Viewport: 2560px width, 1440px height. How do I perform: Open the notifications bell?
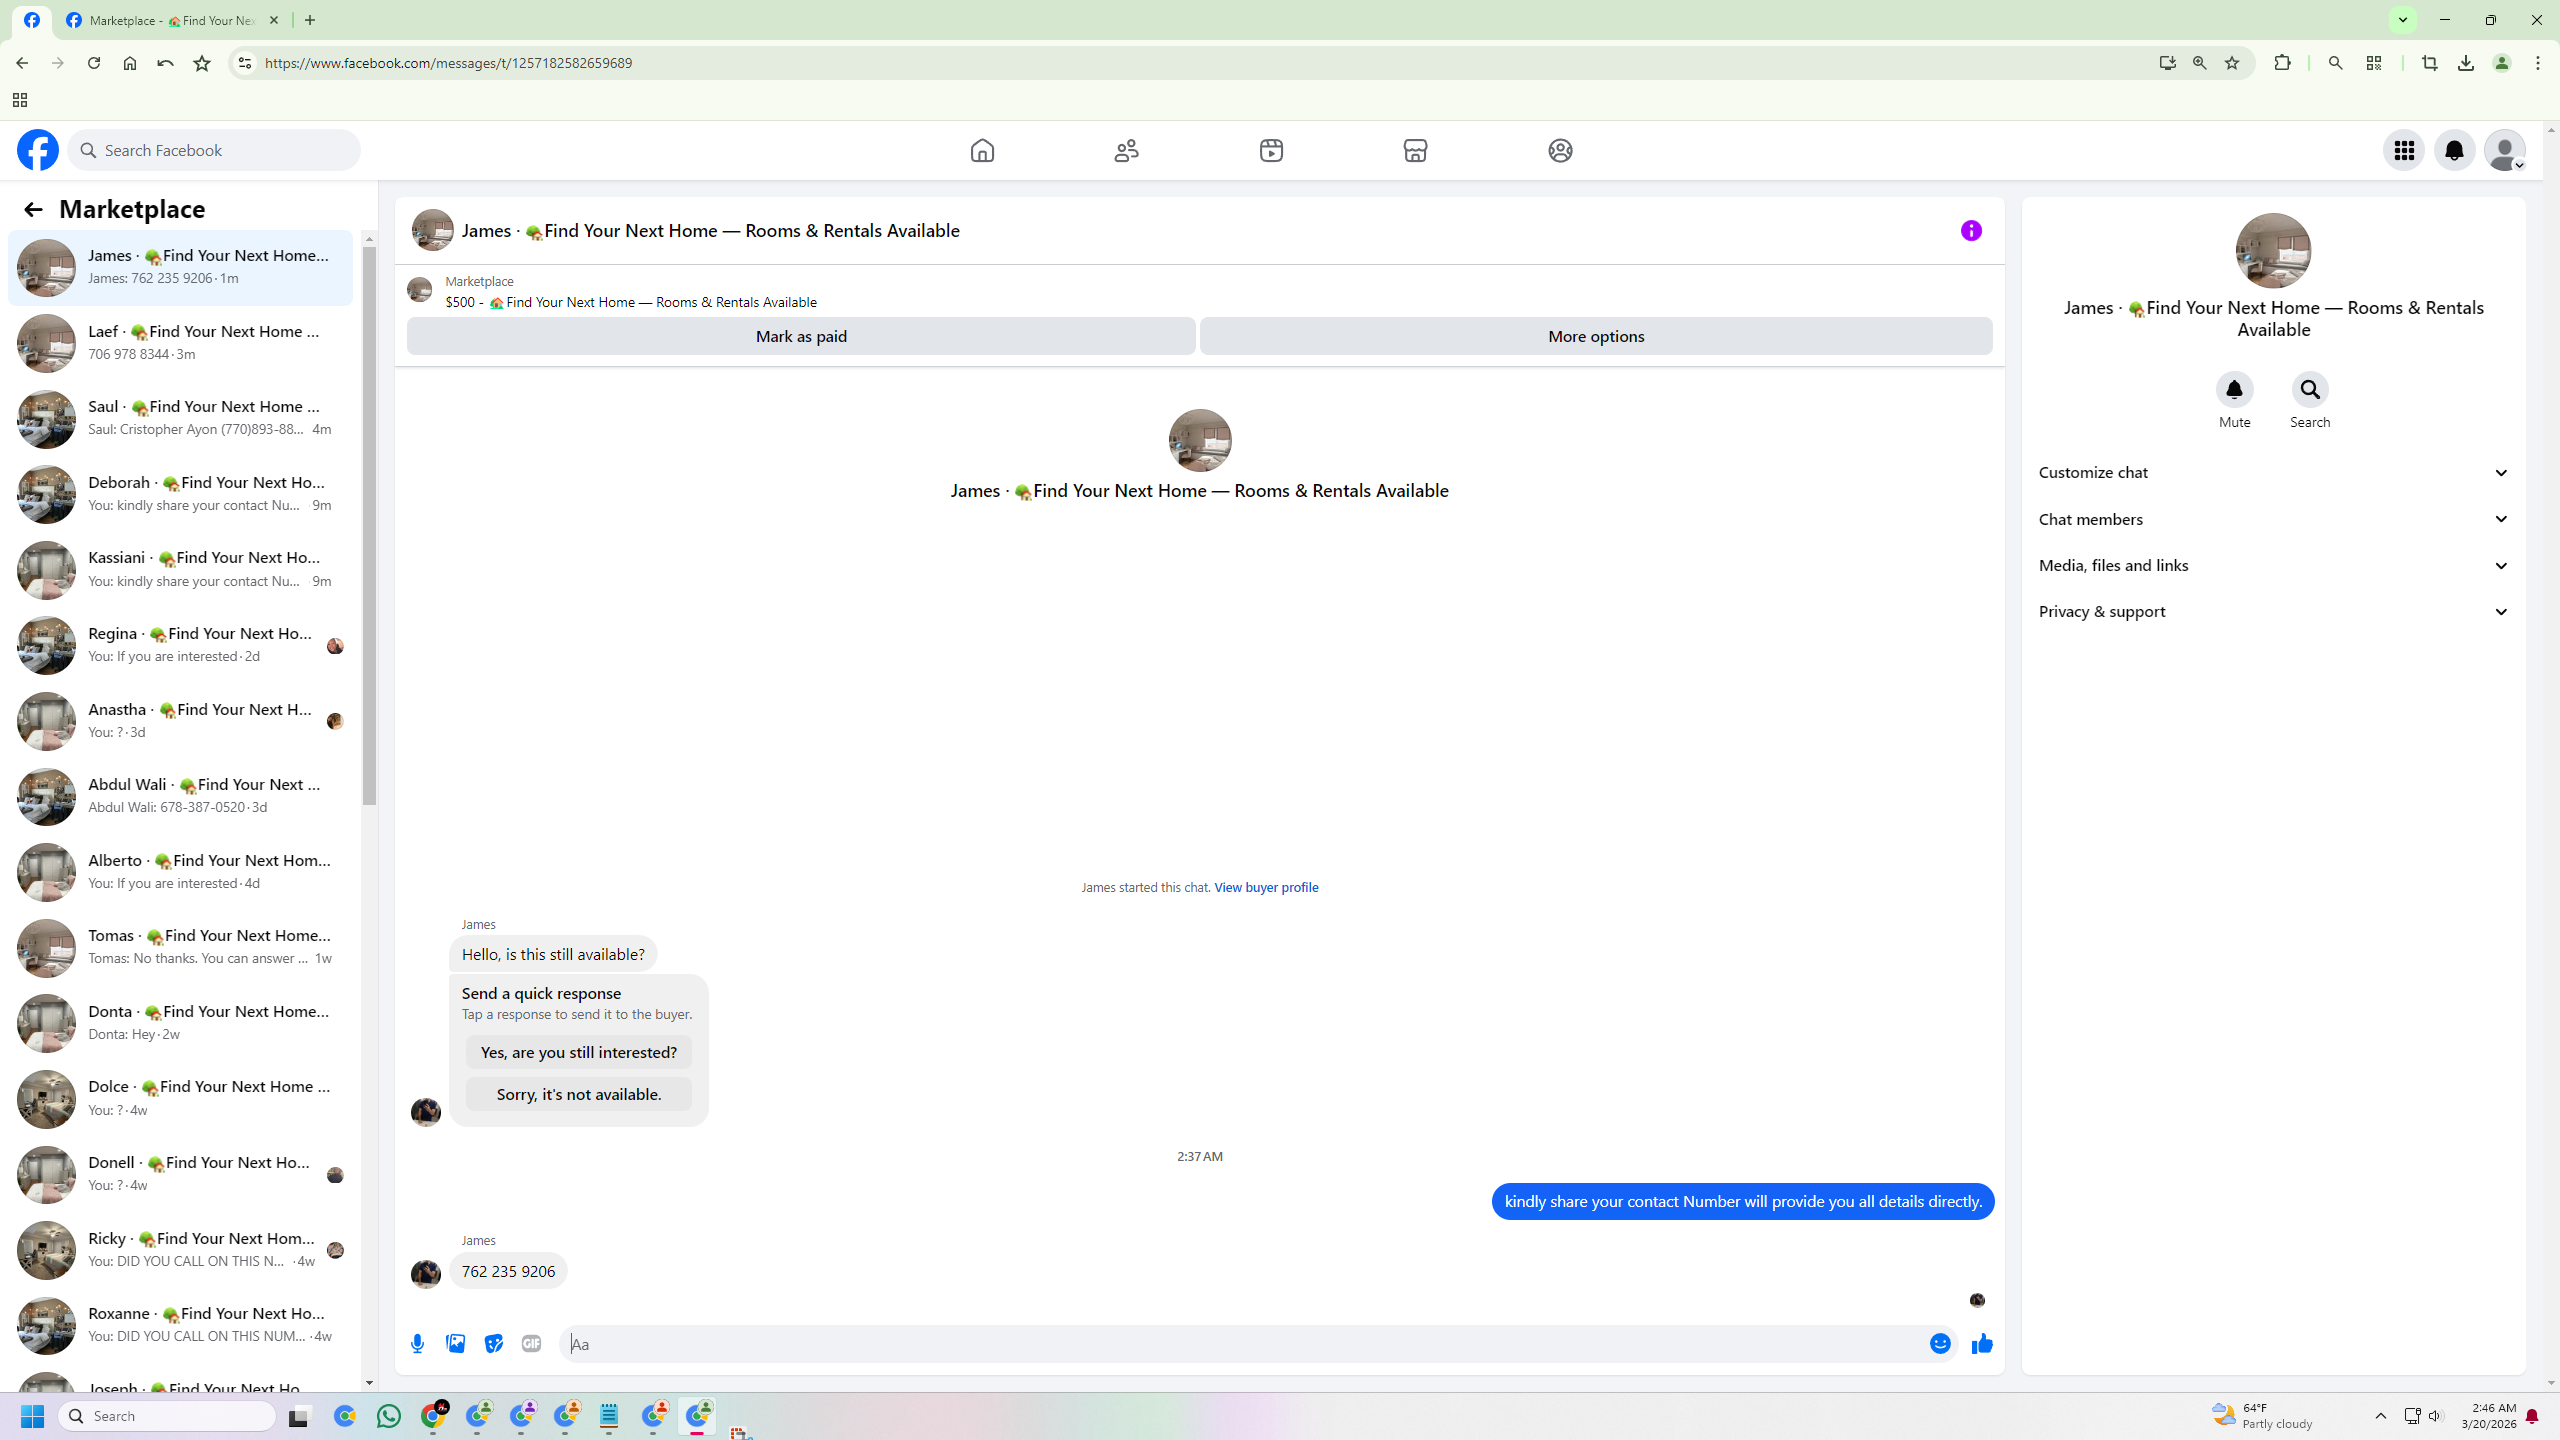[2454, 150]
